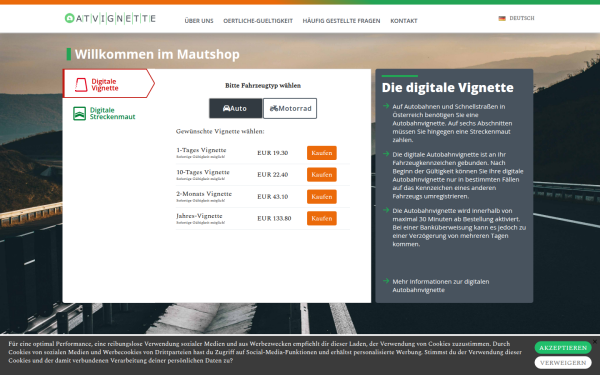Open Mehr Informationen zur digitalen Autobahnvignette link
The width and height of the screenshot is (600, 375).
tap(440, 285)
